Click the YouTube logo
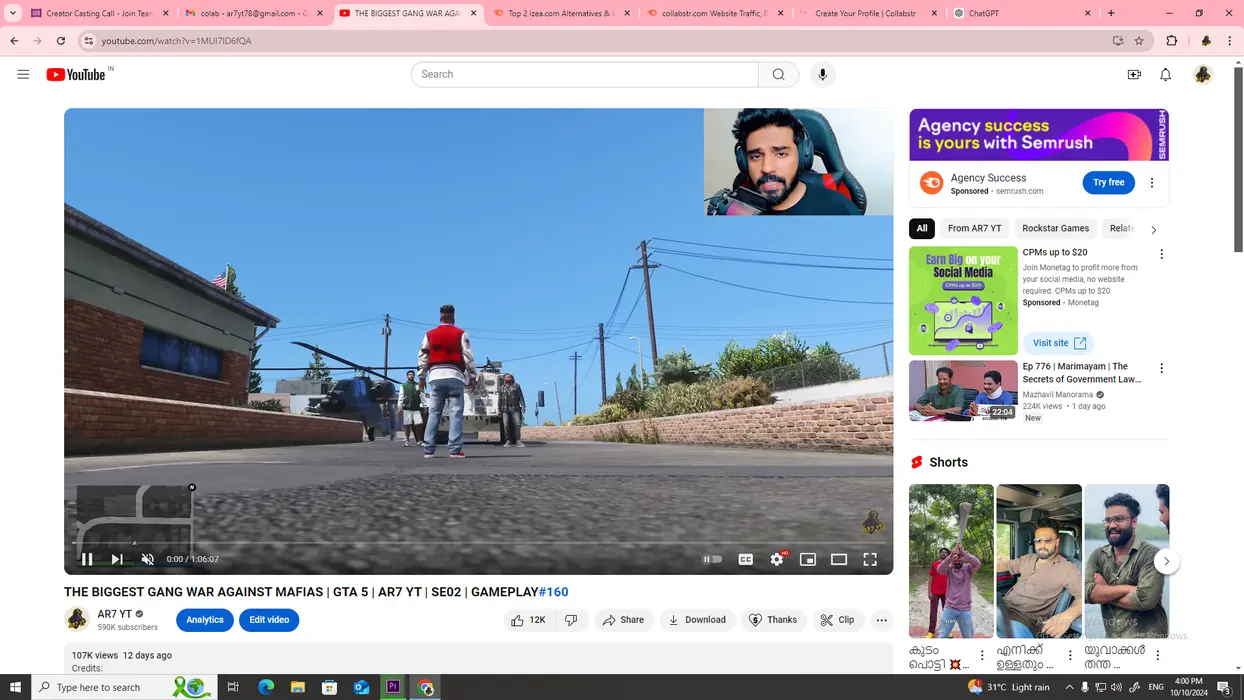 coord(76,75)
